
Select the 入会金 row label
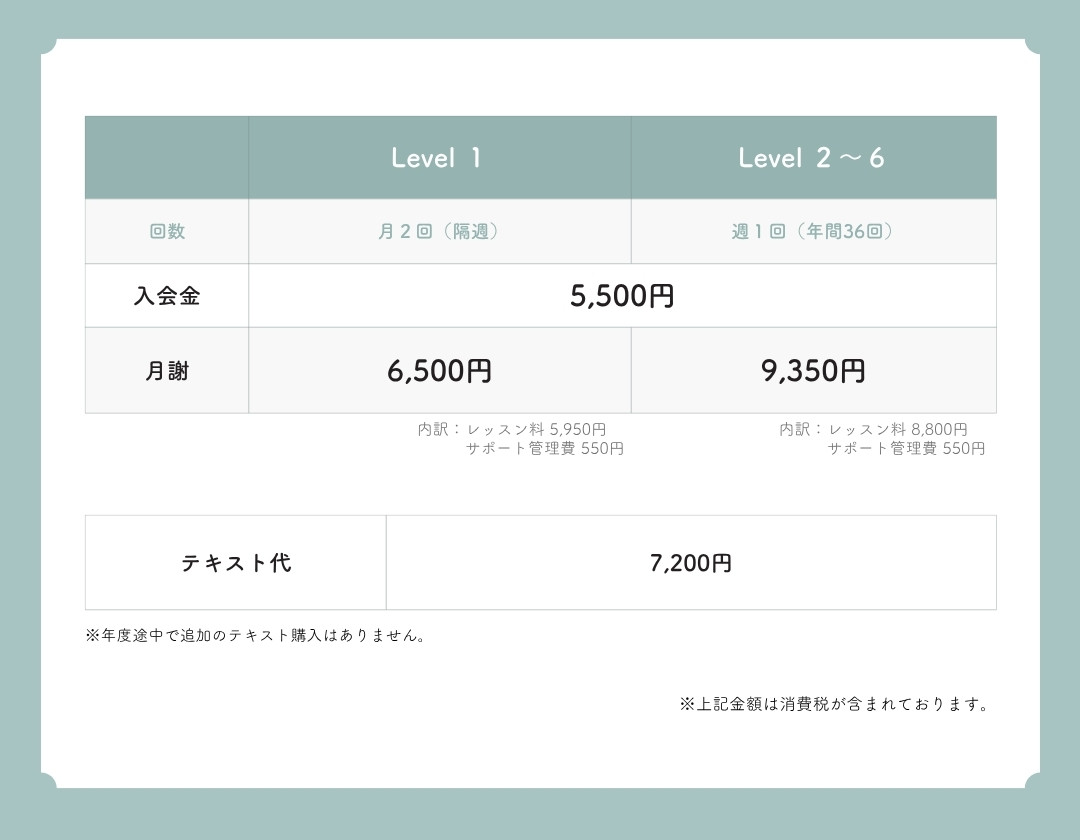coord(167,296)
